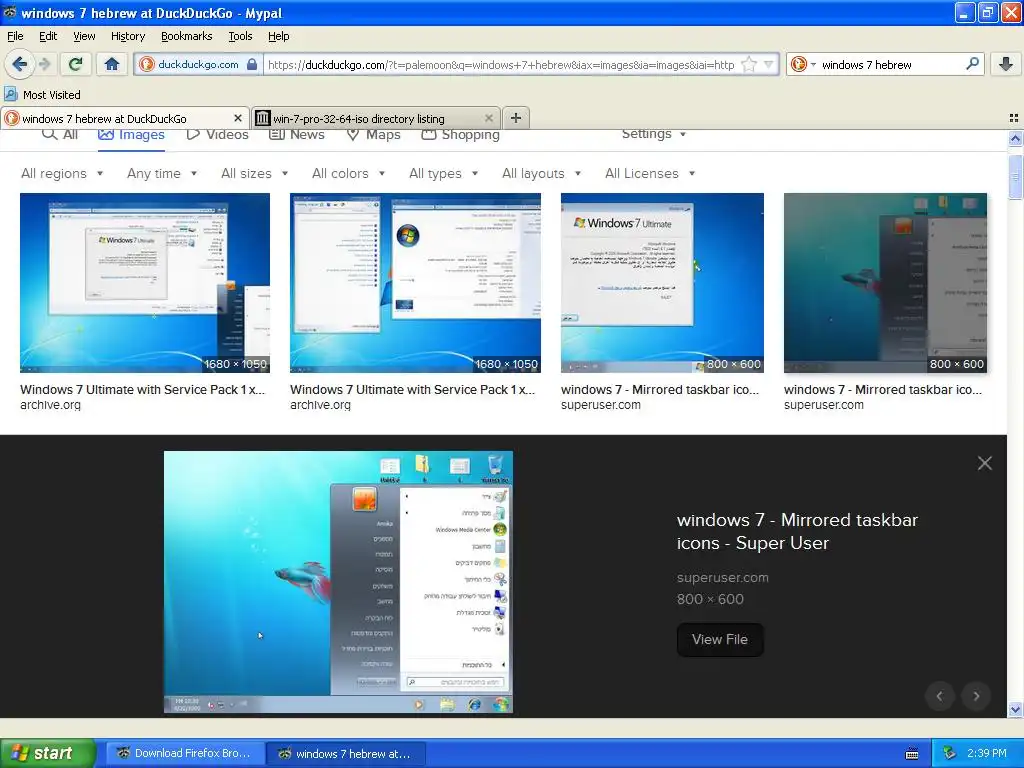Open the Mirrored taskbar icons - Super User title
The width and height of the screenshot is (1024, 768).
click(797, 532)
